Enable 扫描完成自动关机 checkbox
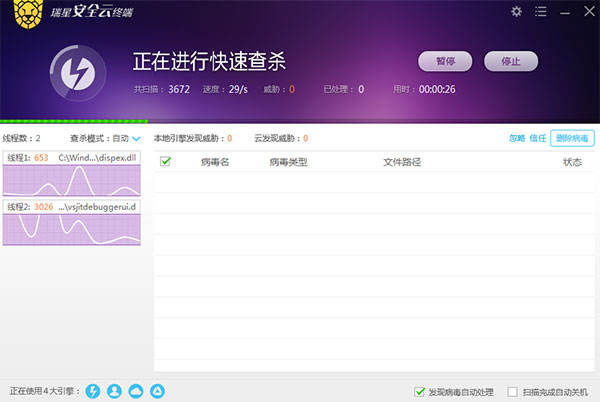600x402 pixels. click(x=513, y=391)
